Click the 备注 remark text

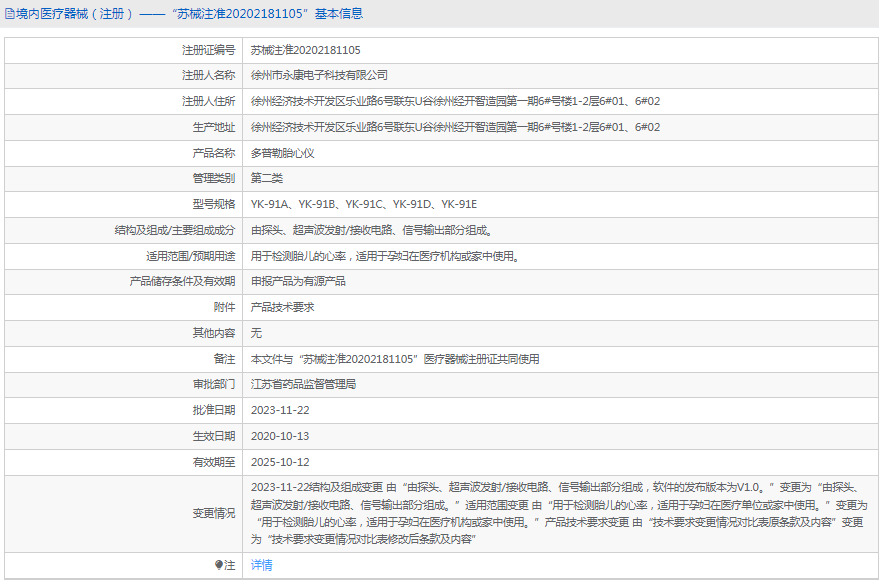pos(394,359)
